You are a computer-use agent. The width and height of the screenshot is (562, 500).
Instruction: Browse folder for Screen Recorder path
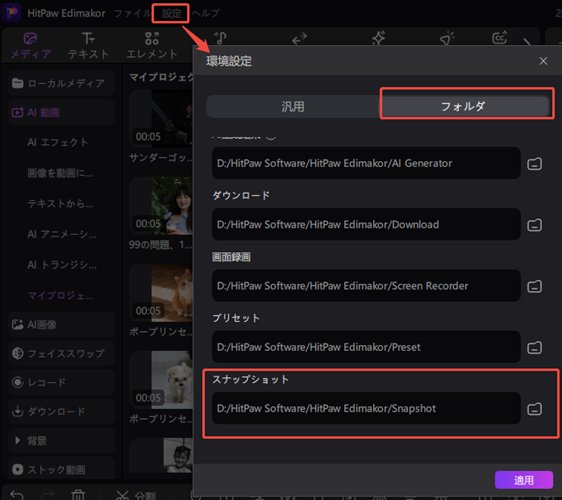(534, 286)
